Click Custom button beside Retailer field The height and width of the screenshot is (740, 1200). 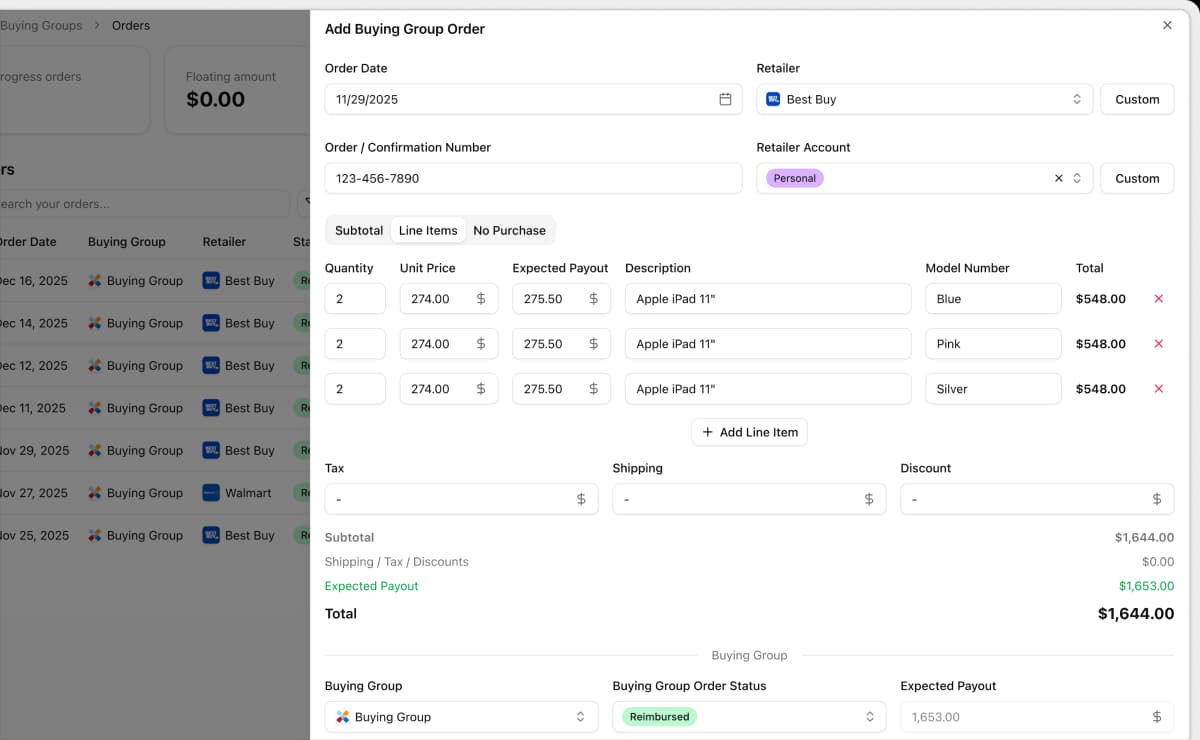pos(1137,99)
